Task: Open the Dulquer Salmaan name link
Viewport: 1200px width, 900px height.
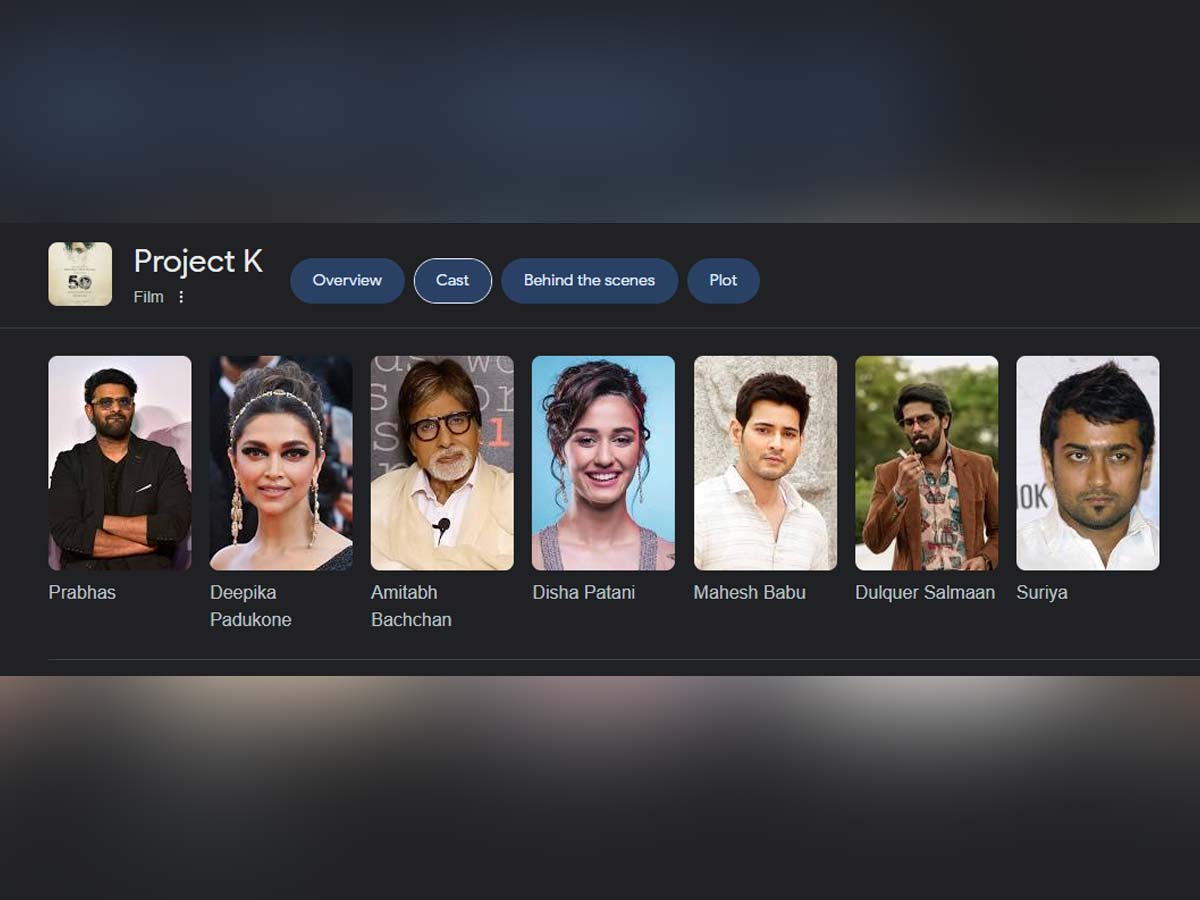Action: (925, 593)
